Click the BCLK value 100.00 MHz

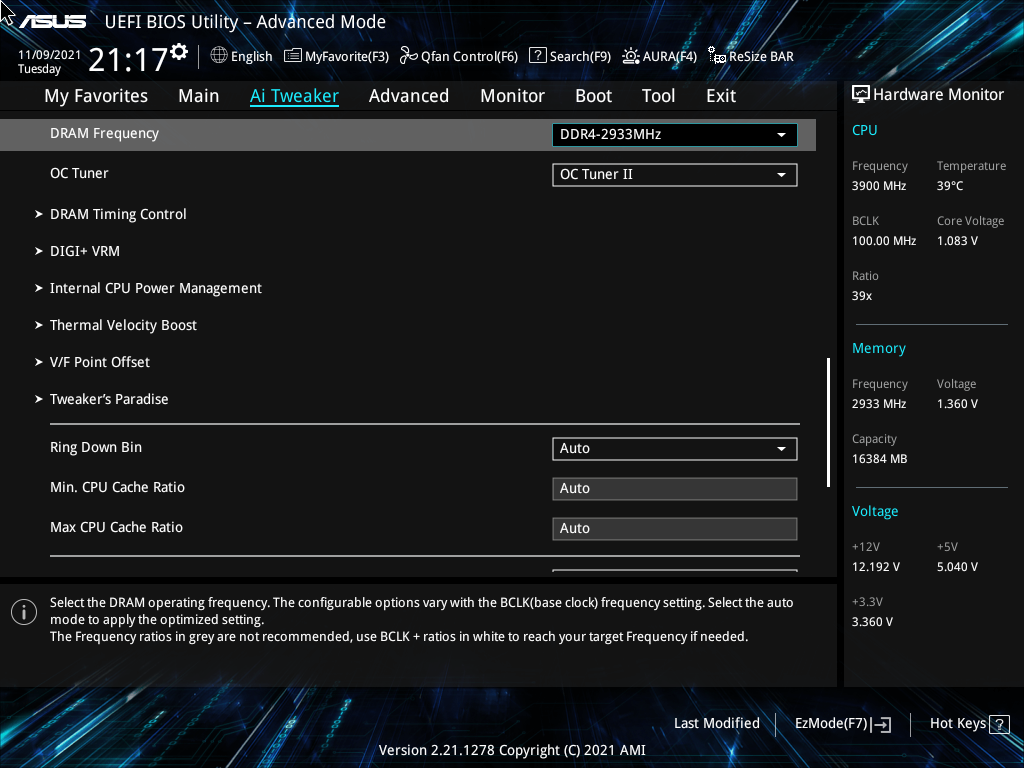click(x=884, y=241)
